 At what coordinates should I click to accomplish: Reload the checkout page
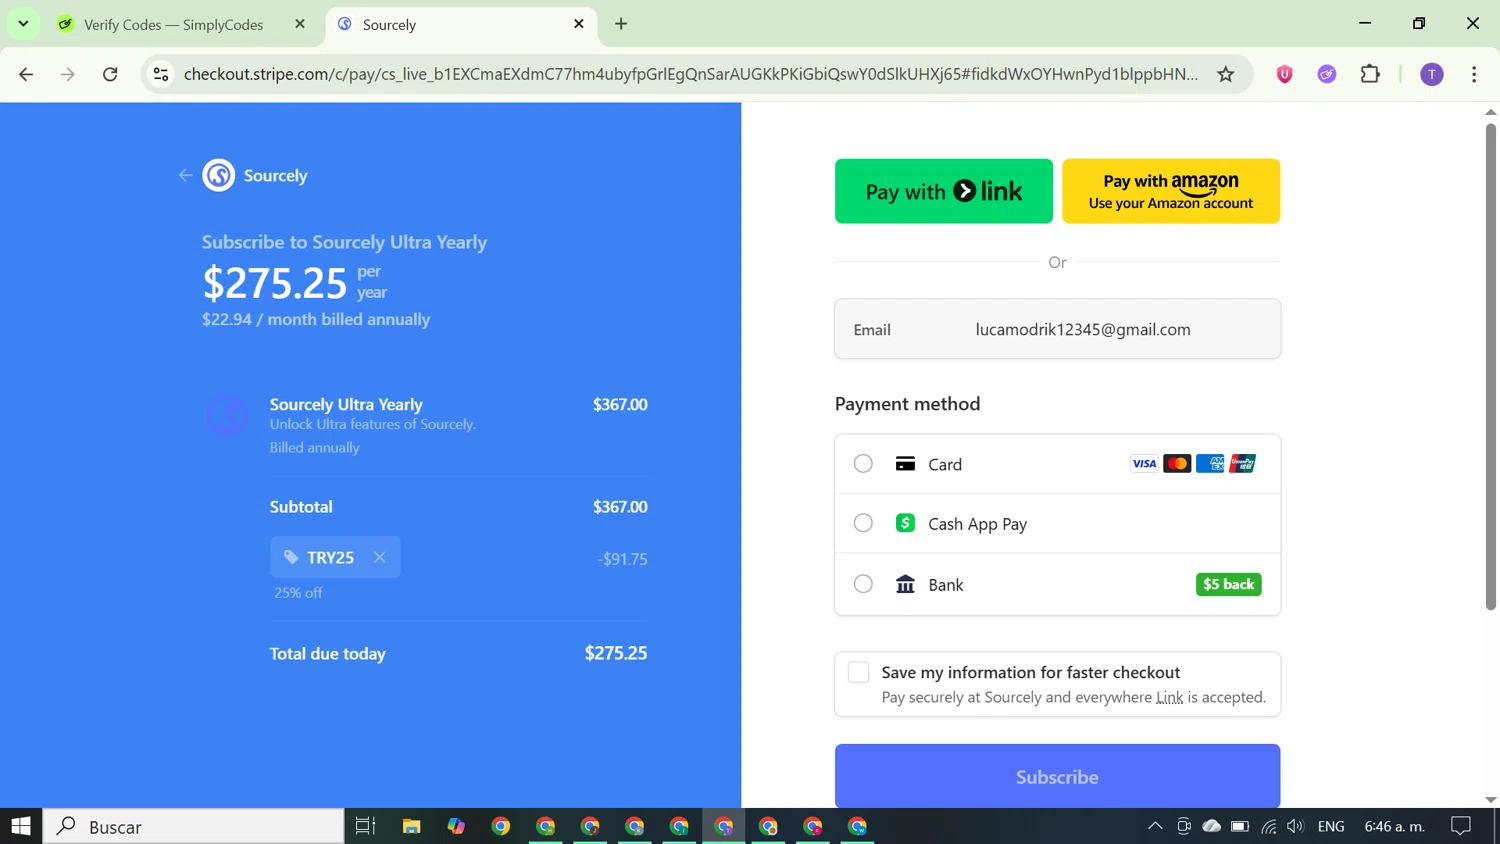(x=110, y=74)
